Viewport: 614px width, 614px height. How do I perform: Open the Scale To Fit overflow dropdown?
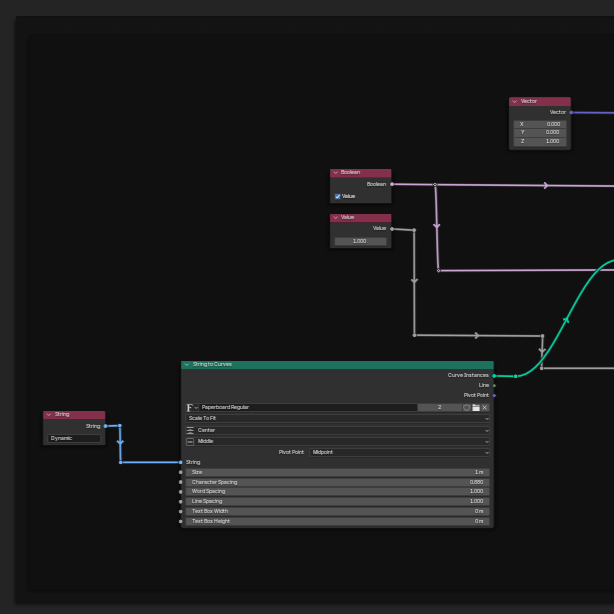click(338, 419)
